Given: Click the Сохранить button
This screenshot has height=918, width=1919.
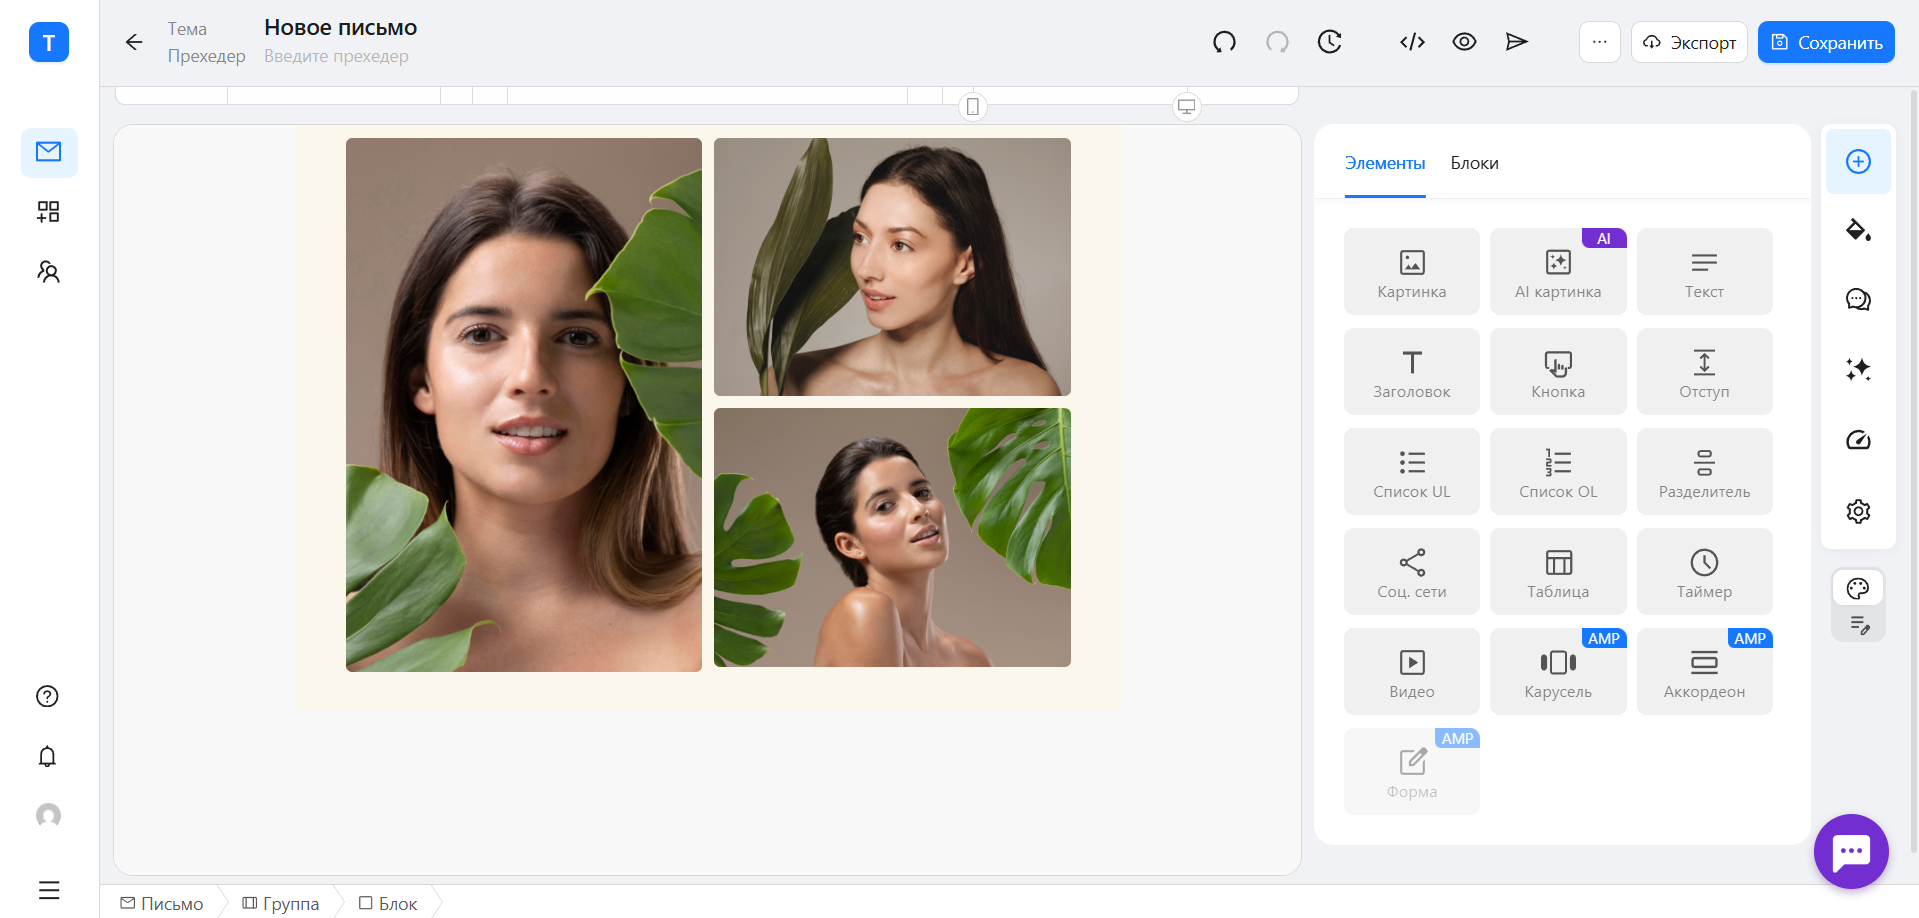Looking at the screenshot, I should click(x=1826, y=42).
